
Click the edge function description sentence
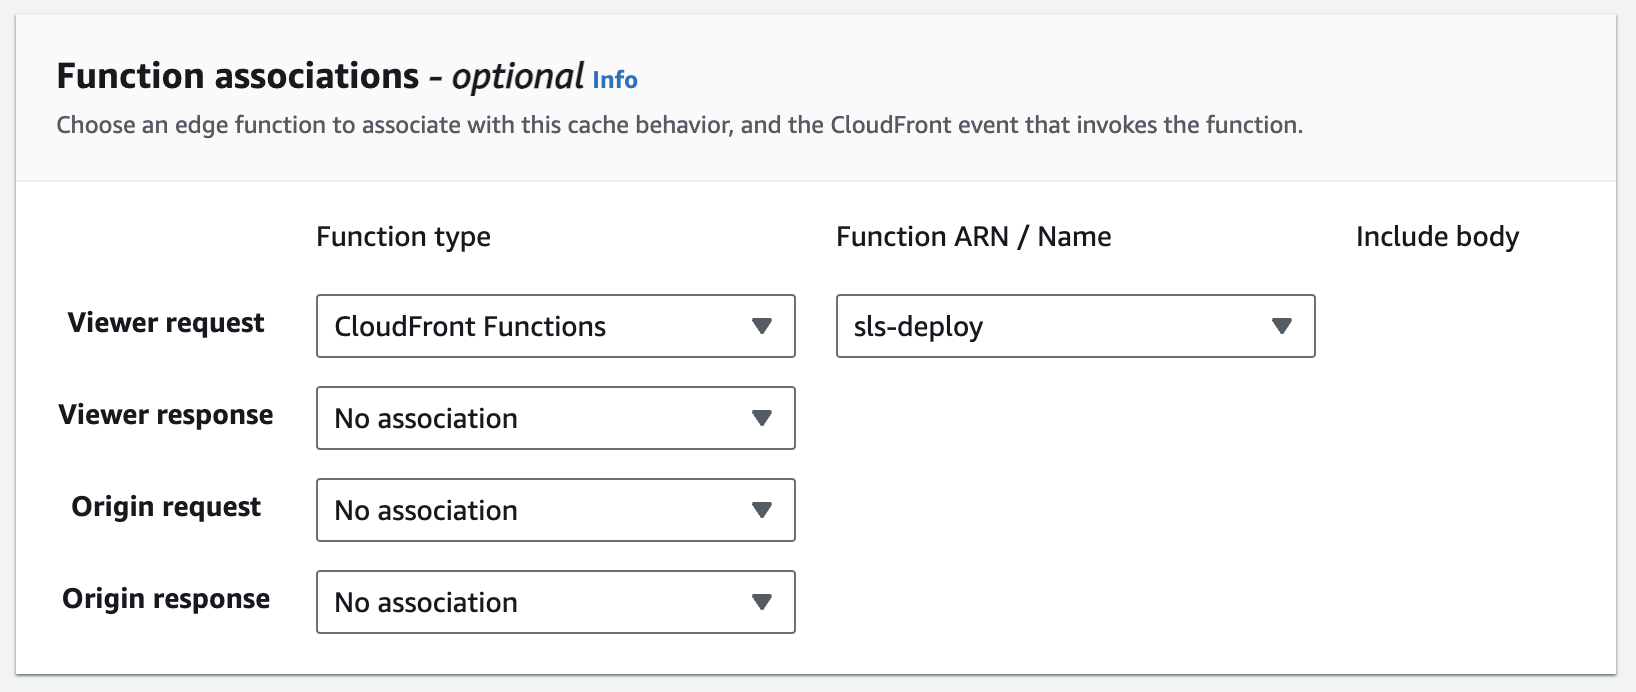click(680, 125)
